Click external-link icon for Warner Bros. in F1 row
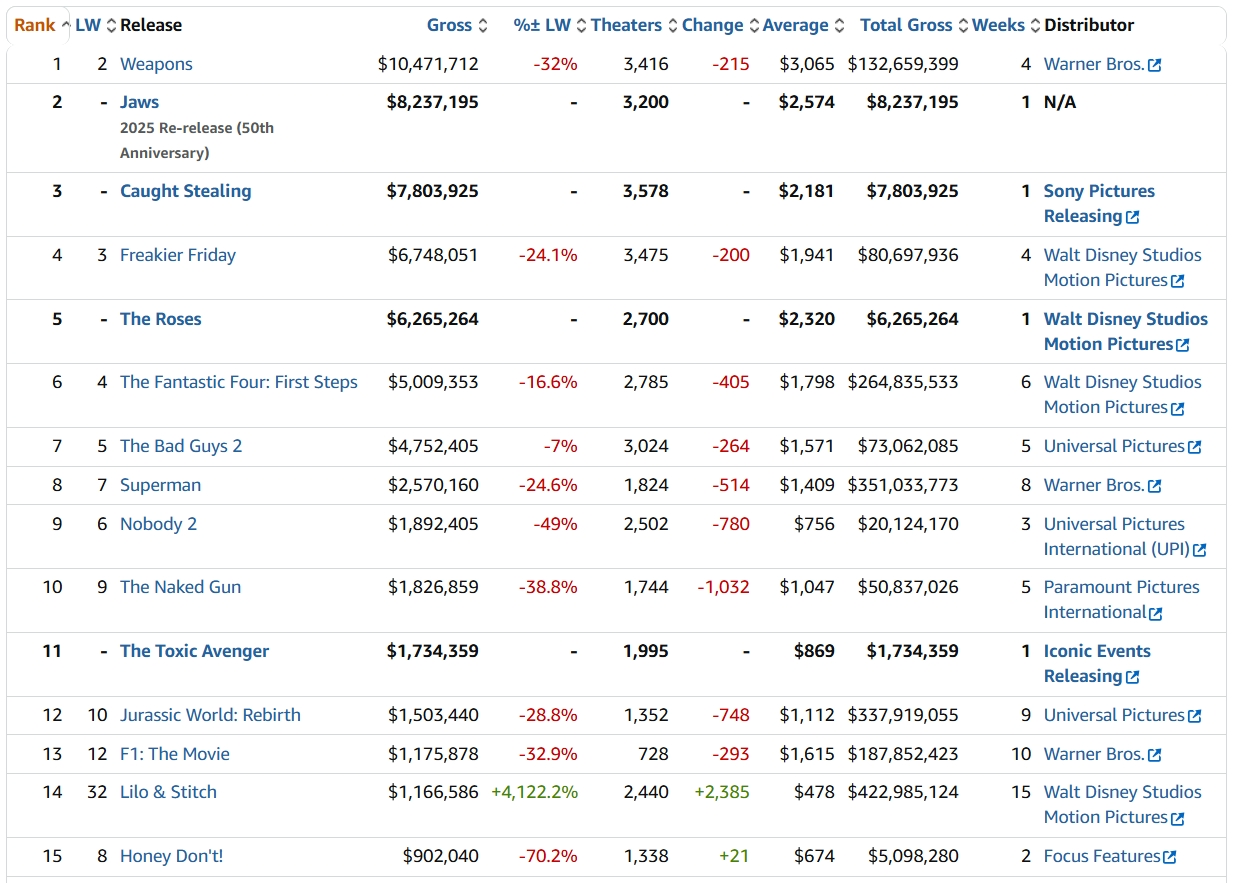This screenshot has height=883, width=1235. [x=1155, y=755]
